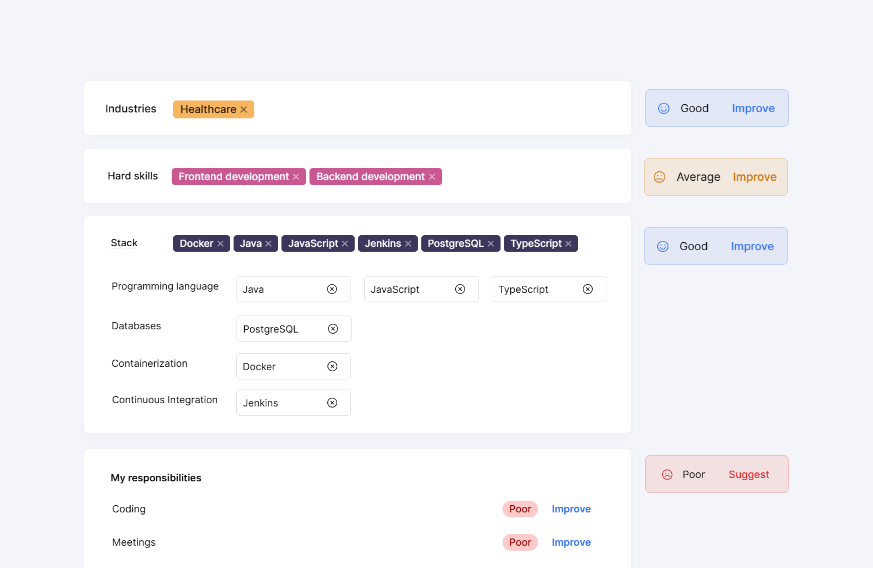Click the sad face icon in Poor rating
This screenshot has height=568, width=873.
(667, 474)
